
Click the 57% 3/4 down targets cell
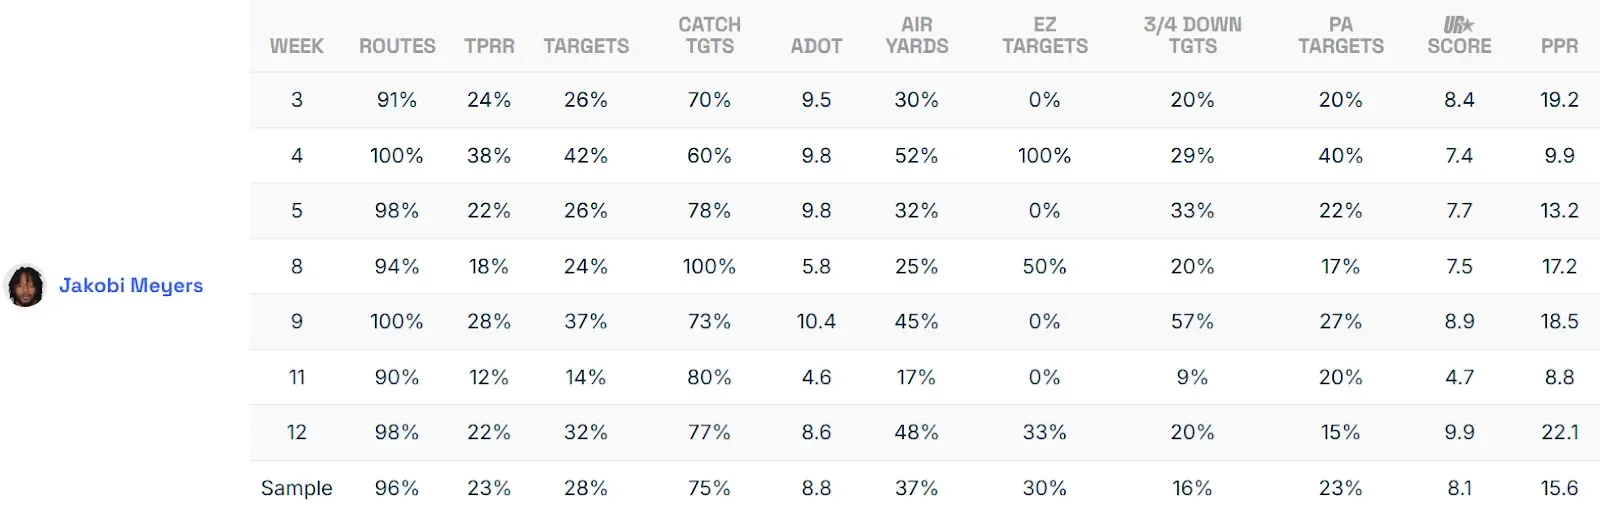[1192, 321]
